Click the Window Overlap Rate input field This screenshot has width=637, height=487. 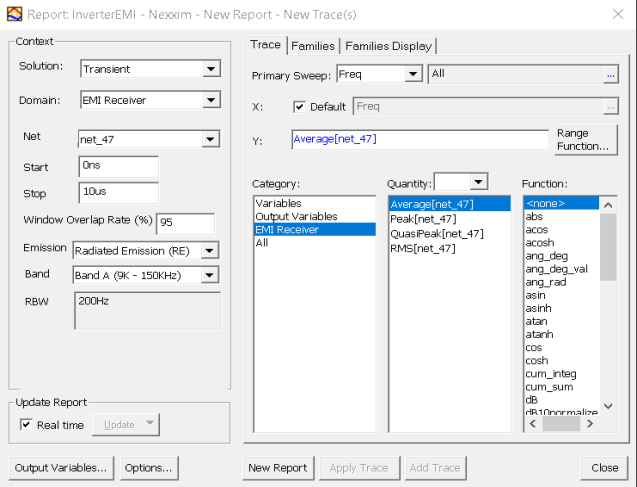pyautogui.click(x=185, y=223)
